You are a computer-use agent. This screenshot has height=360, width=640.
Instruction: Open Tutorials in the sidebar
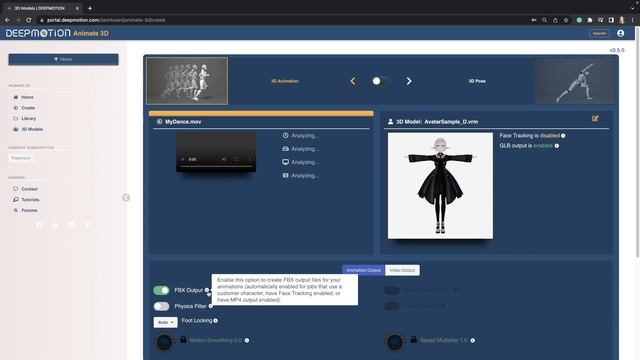click(x=30, y=200)
